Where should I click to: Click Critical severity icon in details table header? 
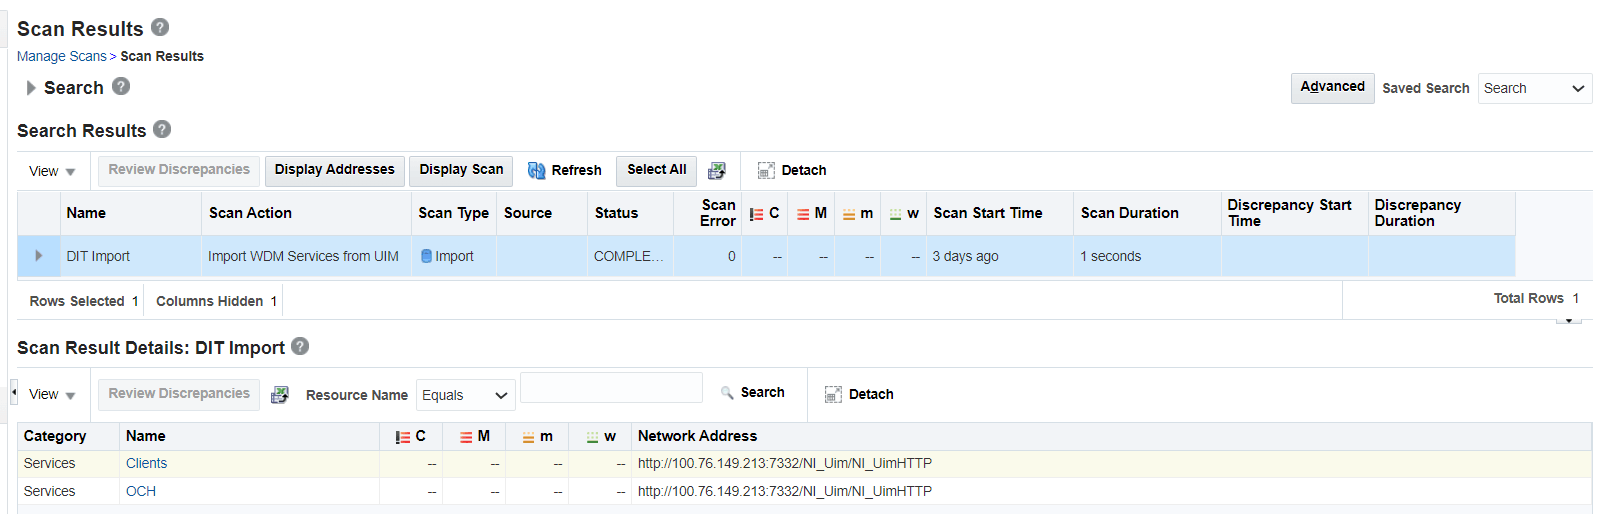tap(403, 437)
